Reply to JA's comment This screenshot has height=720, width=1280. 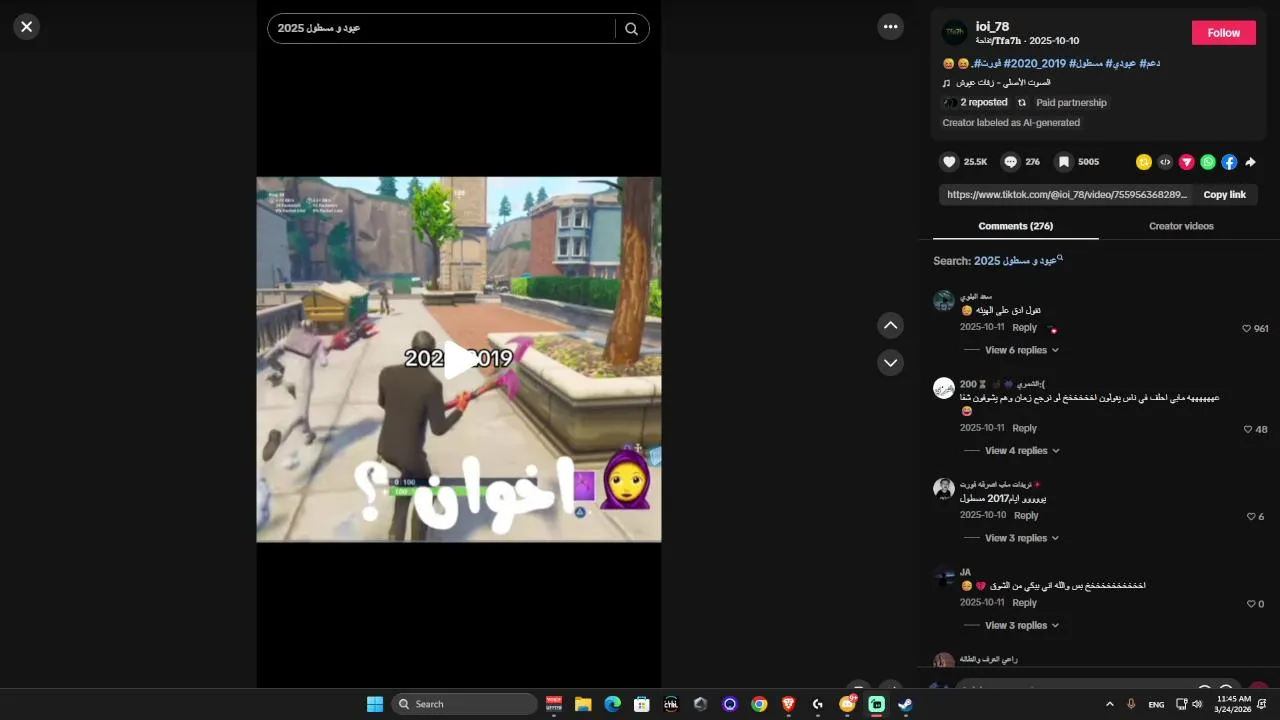pos(1024,603)
